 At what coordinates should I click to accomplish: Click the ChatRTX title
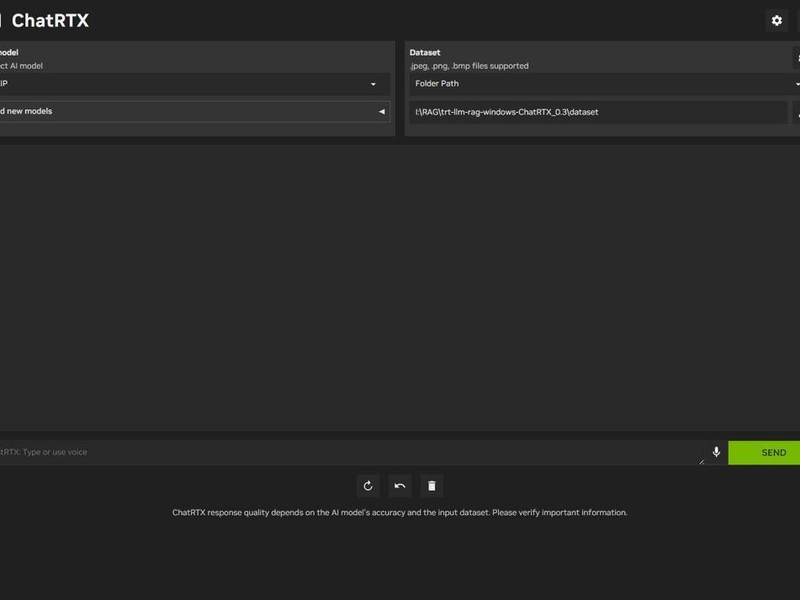point(50,20)
